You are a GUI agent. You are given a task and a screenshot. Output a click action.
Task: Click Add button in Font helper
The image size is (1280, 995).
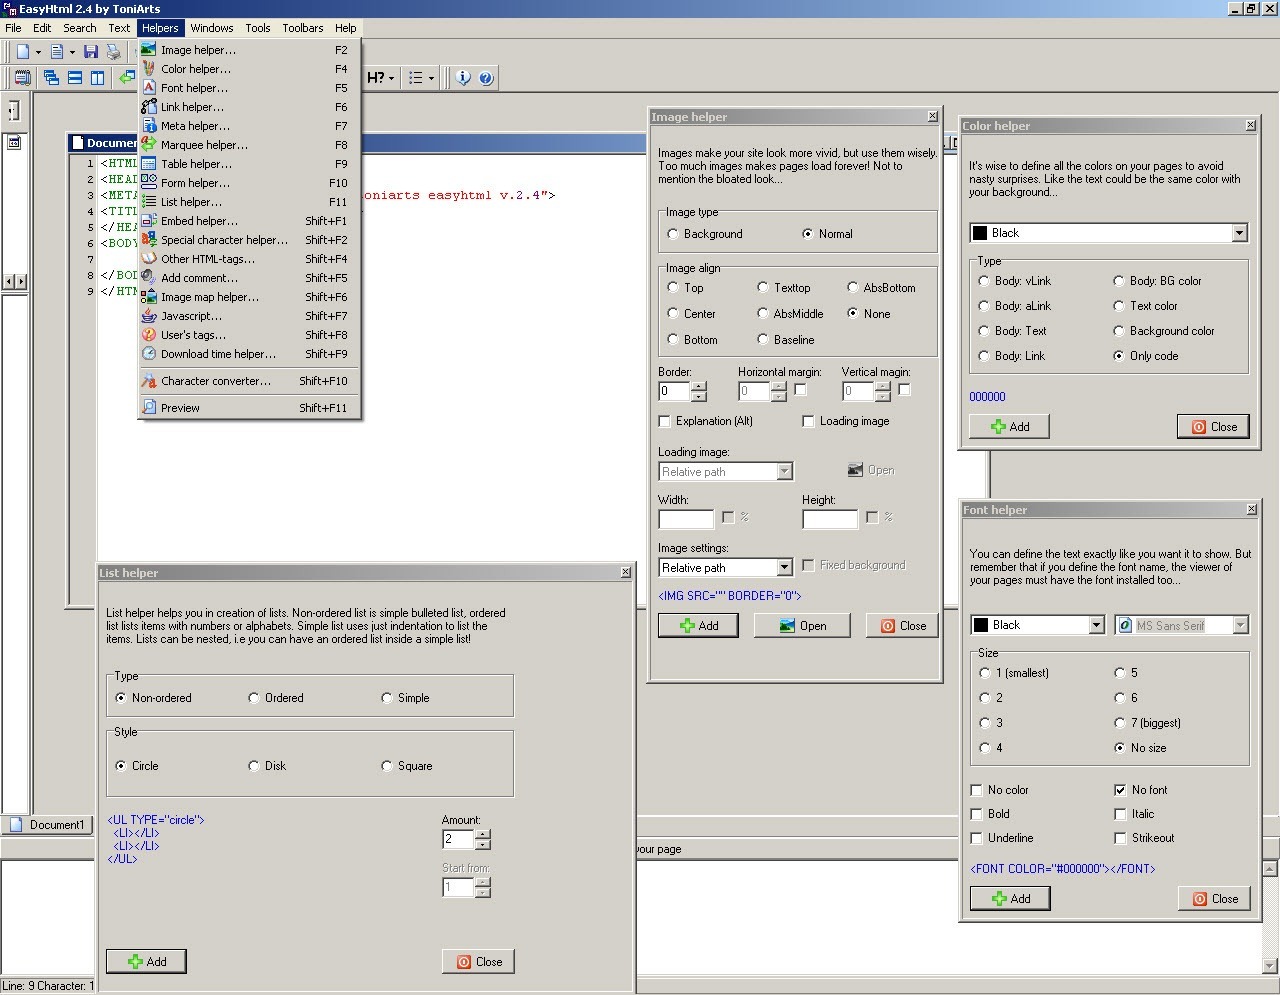point(1010,899)
